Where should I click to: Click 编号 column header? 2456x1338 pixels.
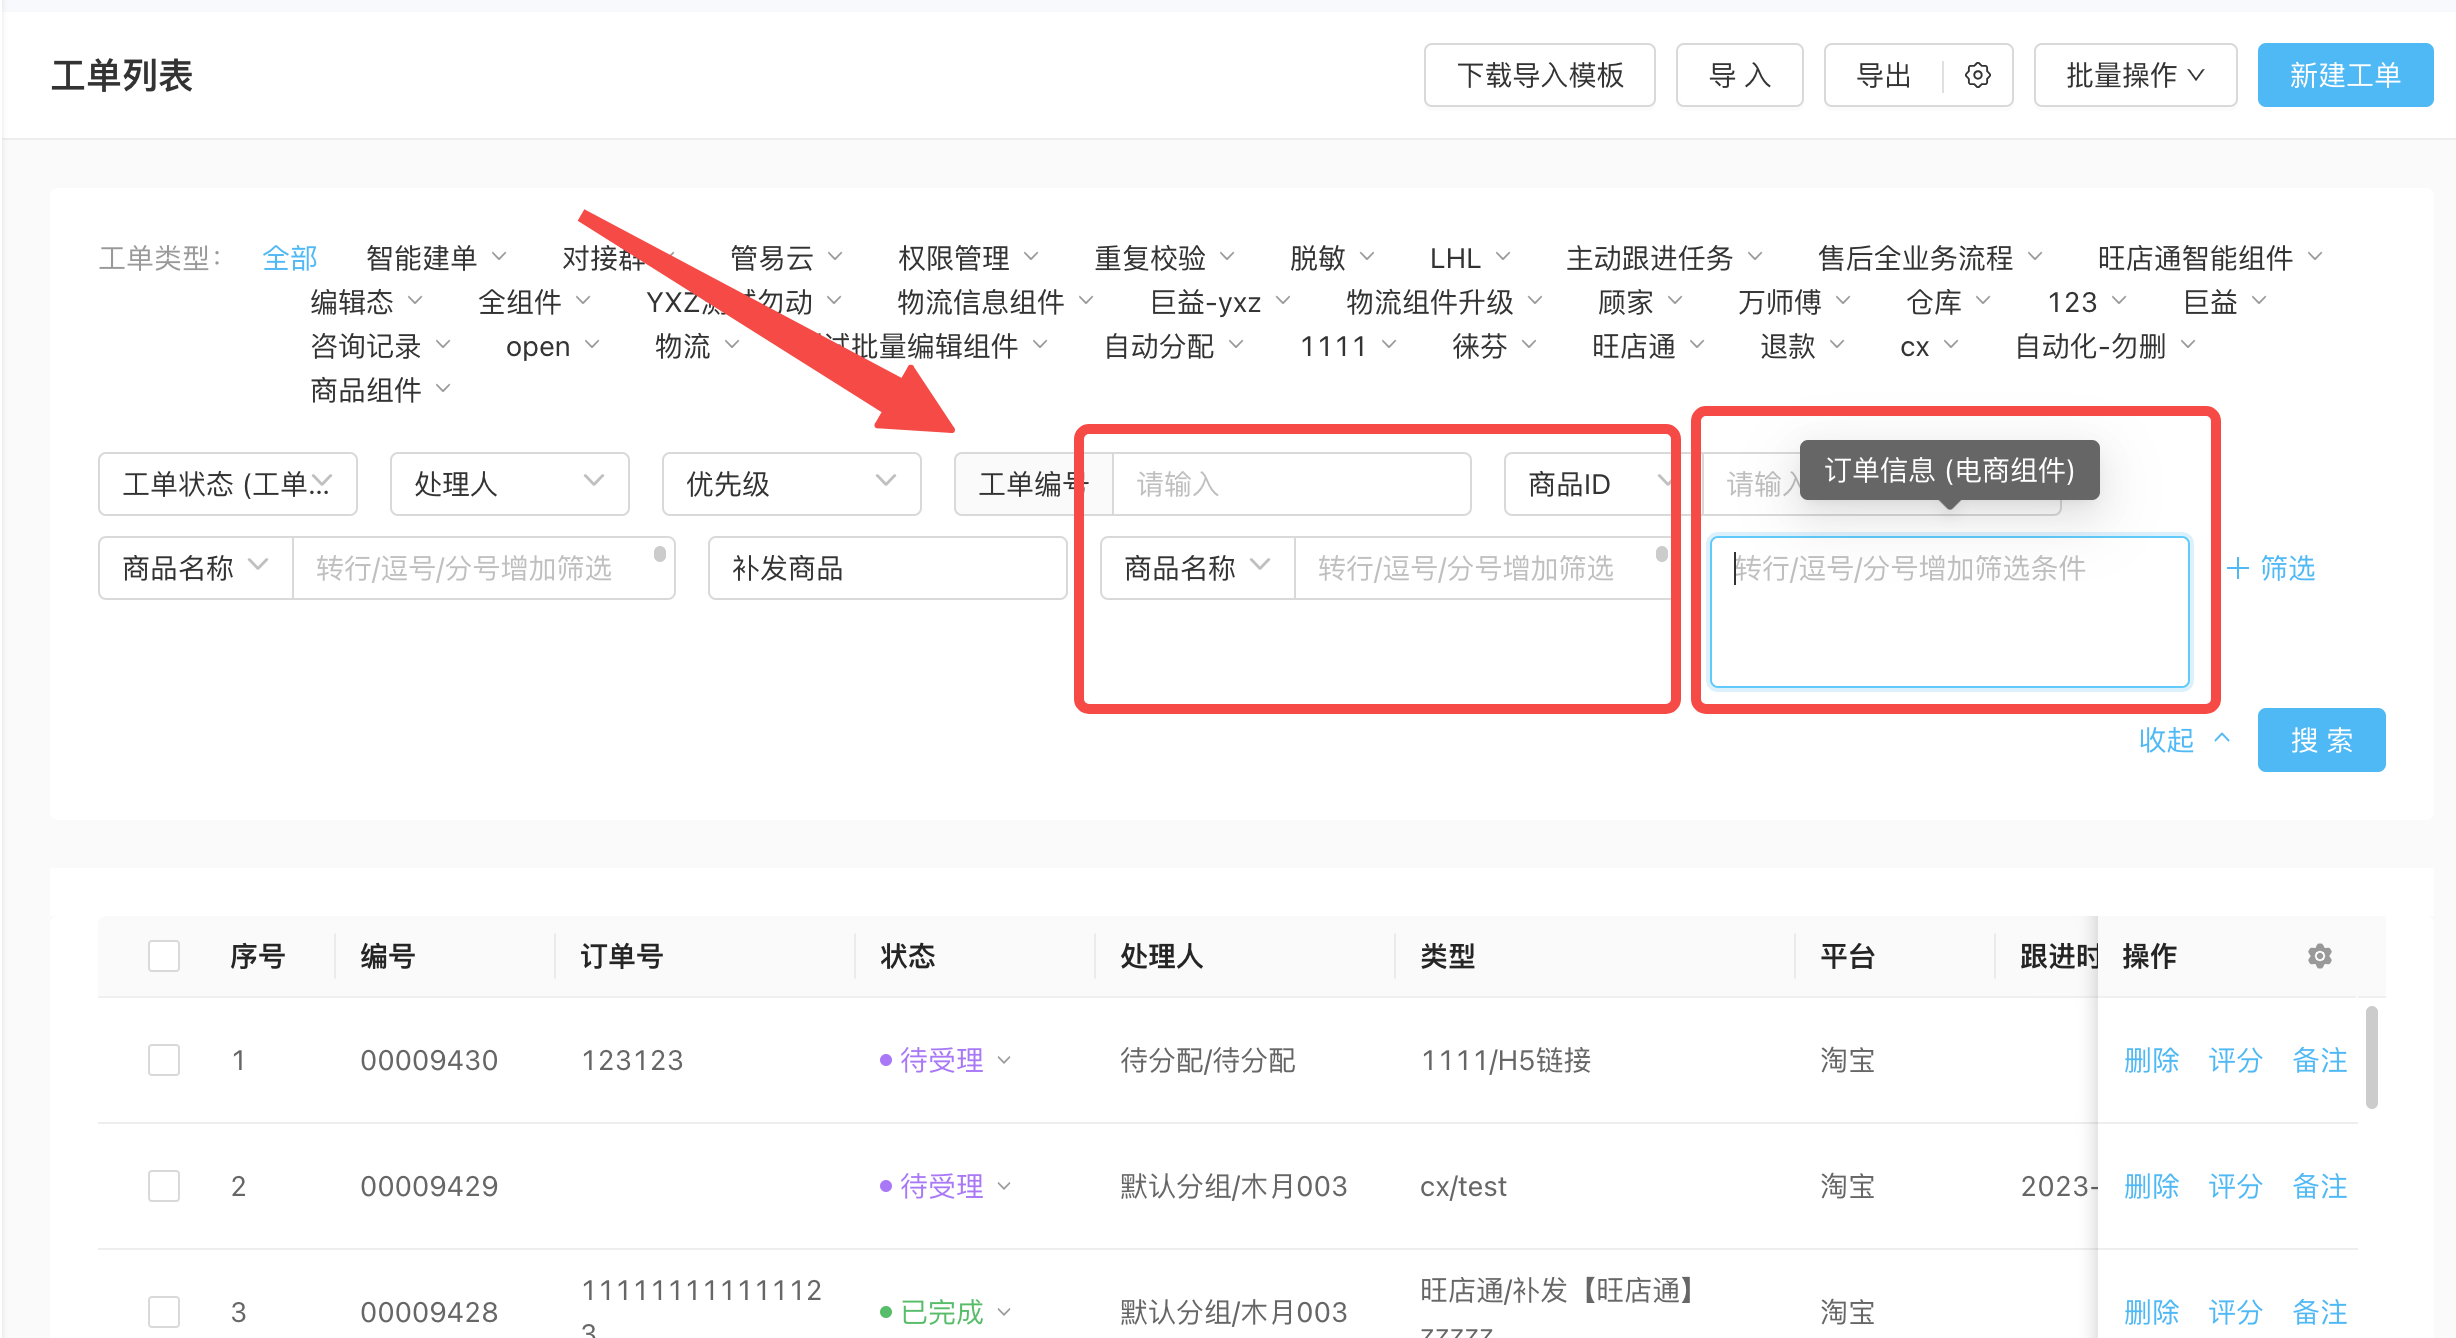[388, 956]
